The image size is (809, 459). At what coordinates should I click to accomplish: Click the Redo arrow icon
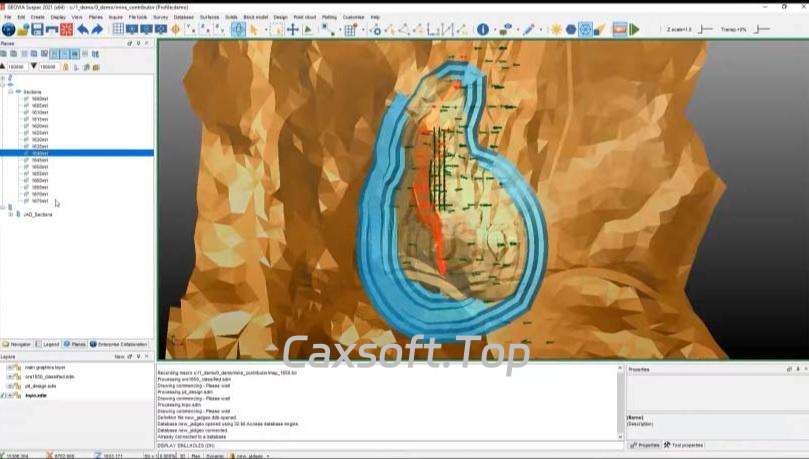click(97, 30)
